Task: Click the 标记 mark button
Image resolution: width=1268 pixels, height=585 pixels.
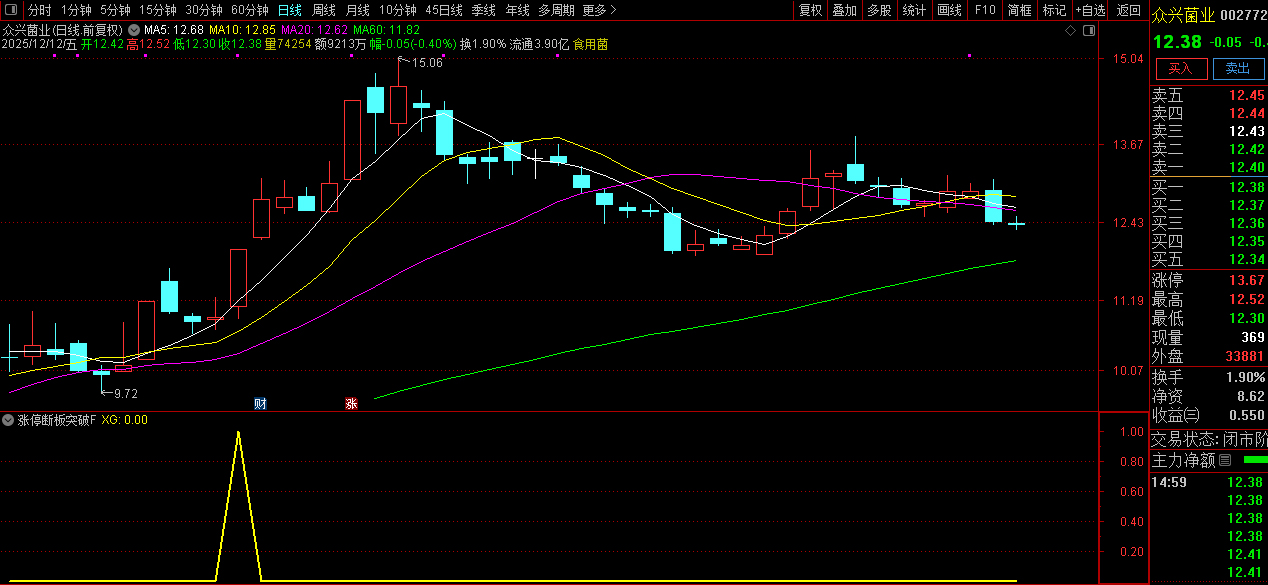Action: (1054, 10)
